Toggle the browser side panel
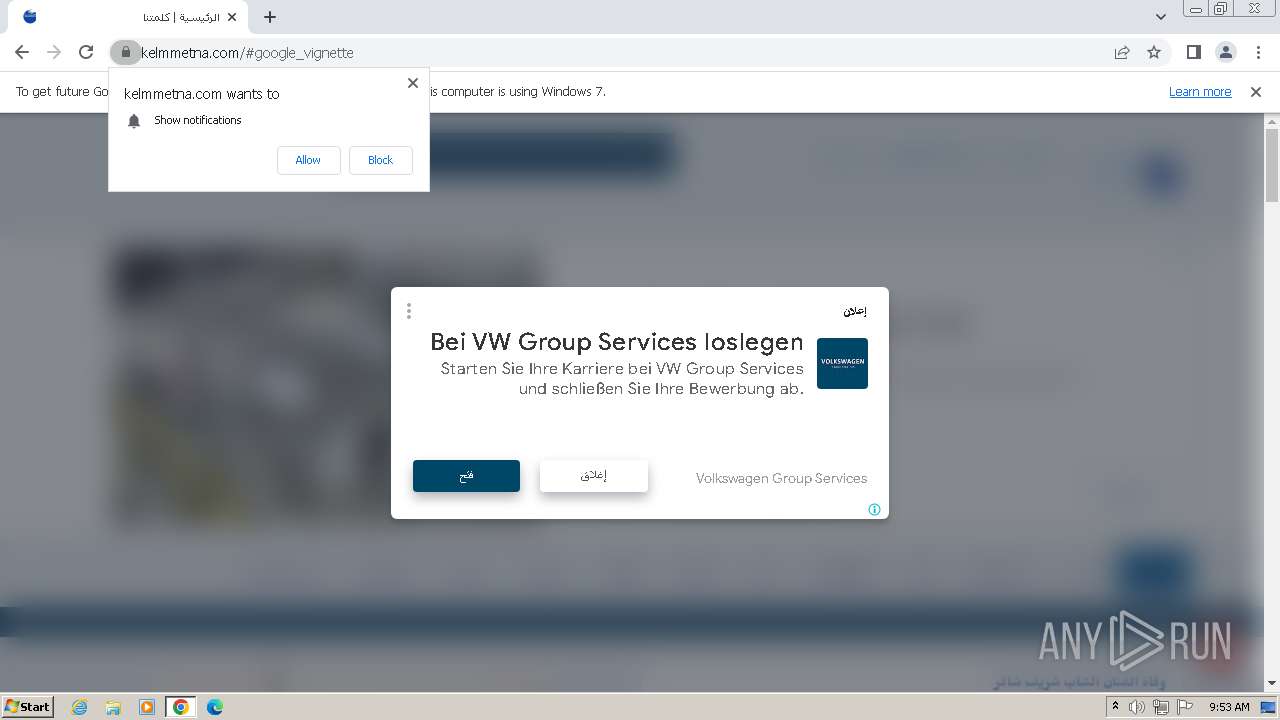 coord(1193,52)
